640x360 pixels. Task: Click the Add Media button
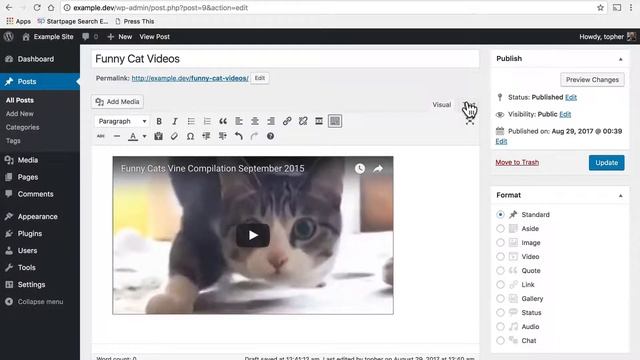click(x=118, y=102)
